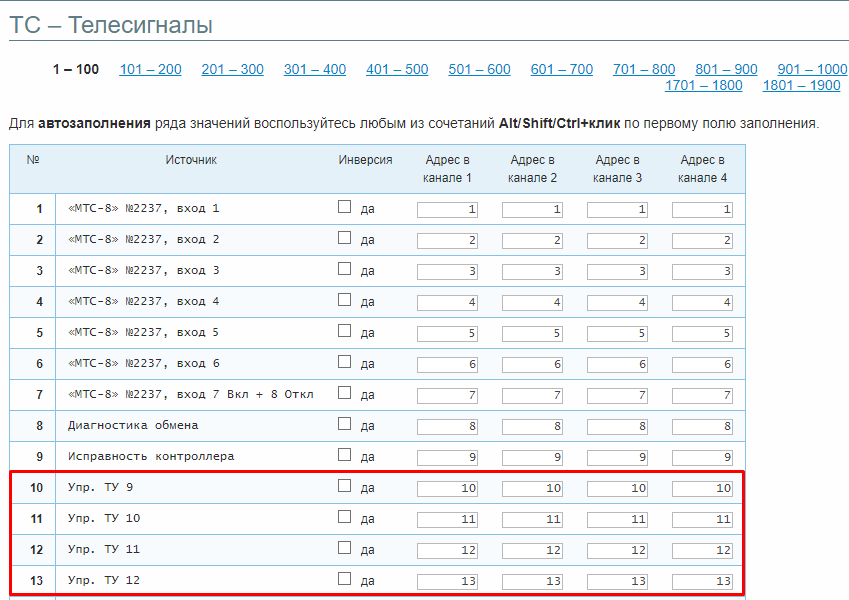Jump to the 1801 – 1900 page
Screen dimensions: 849x600
click(x=801, y=85)
